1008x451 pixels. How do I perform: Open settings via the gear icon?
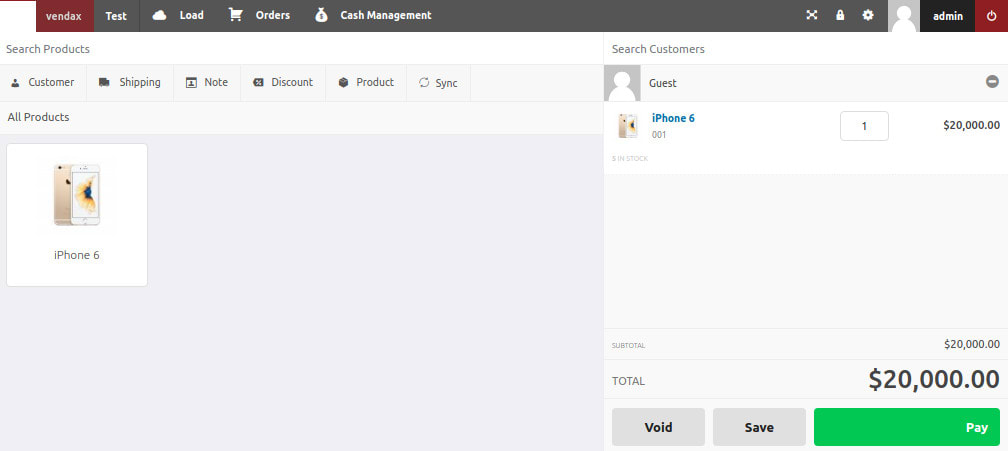click(868, 15)
